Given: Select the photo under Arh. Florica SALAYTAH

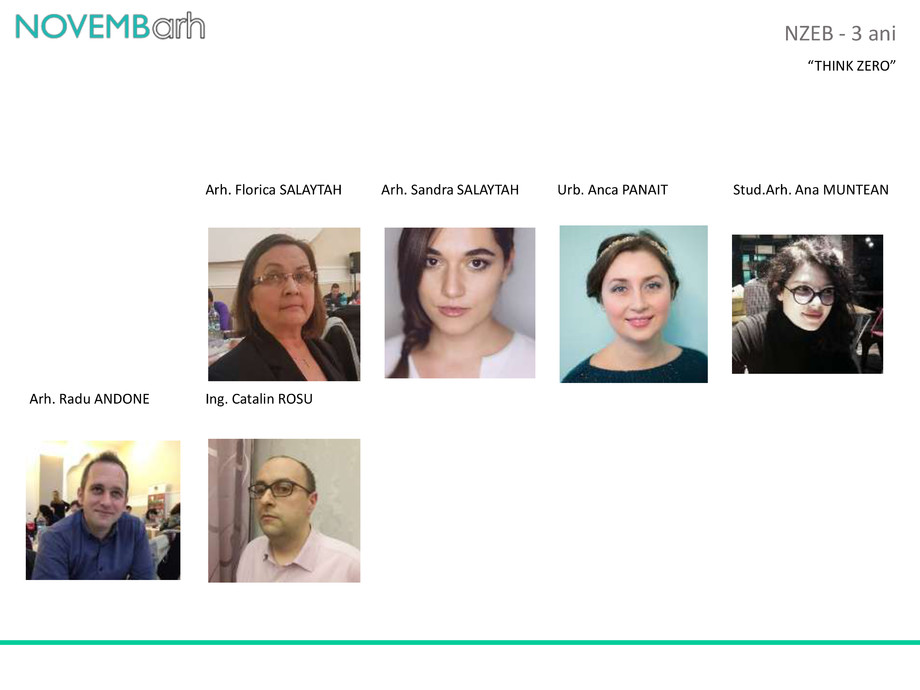Looking at the screenshot, I should [284, 304].
